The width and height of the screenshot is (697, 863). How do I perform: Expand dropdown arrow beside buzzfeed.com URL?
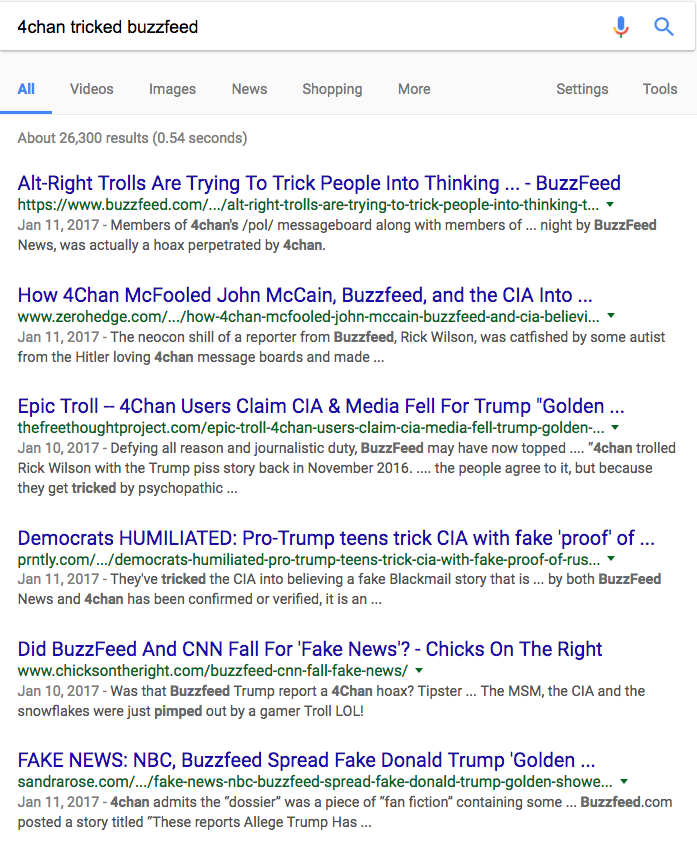tap(610, 205)
